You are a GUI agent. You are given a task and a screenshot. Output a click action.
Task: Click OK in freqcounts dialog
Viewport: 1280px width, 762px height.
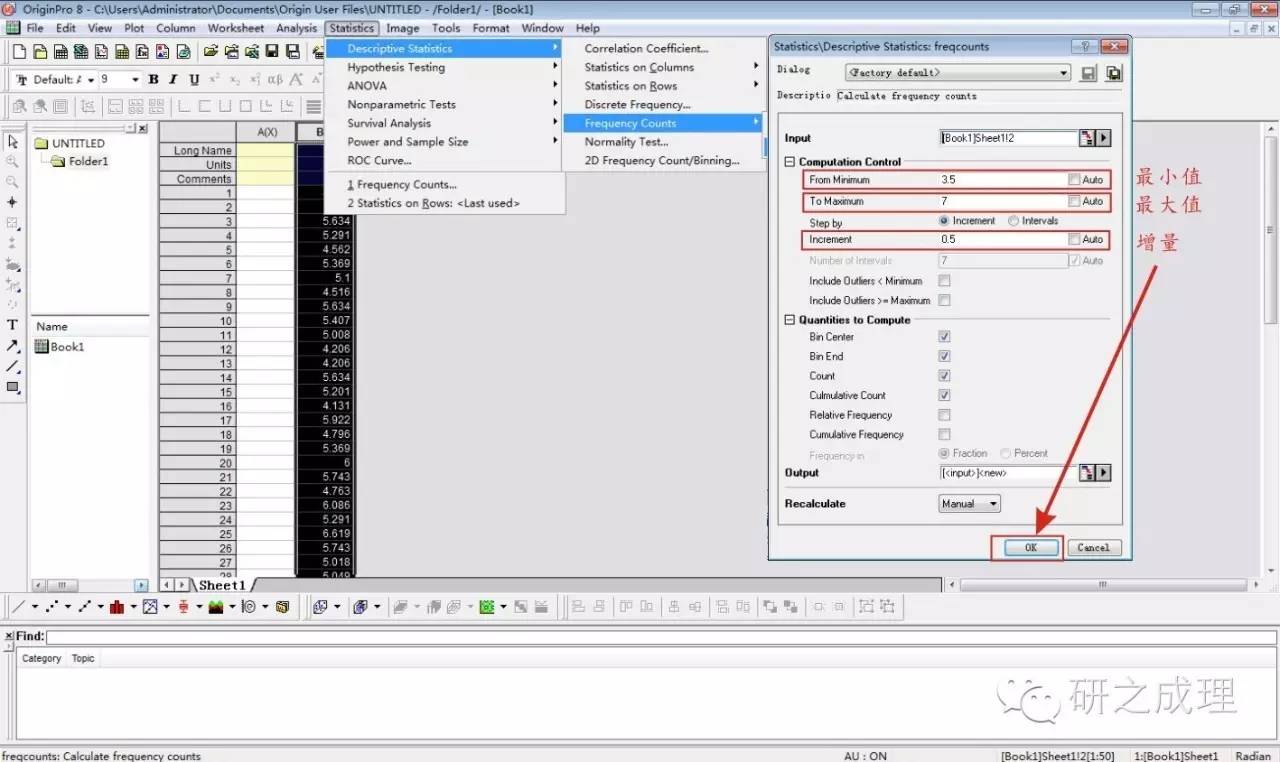[1031, 548]
